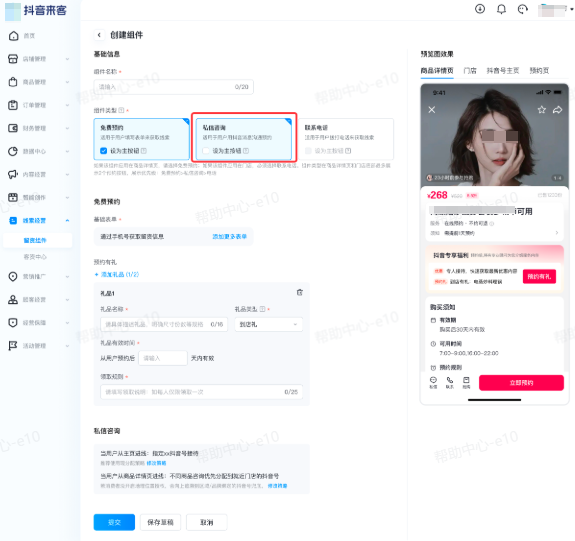The width and height of the screenshot is (575, 541).
Task: Expand the 财务管理 sidebar menu chevron
Action: tap(67, 128)
